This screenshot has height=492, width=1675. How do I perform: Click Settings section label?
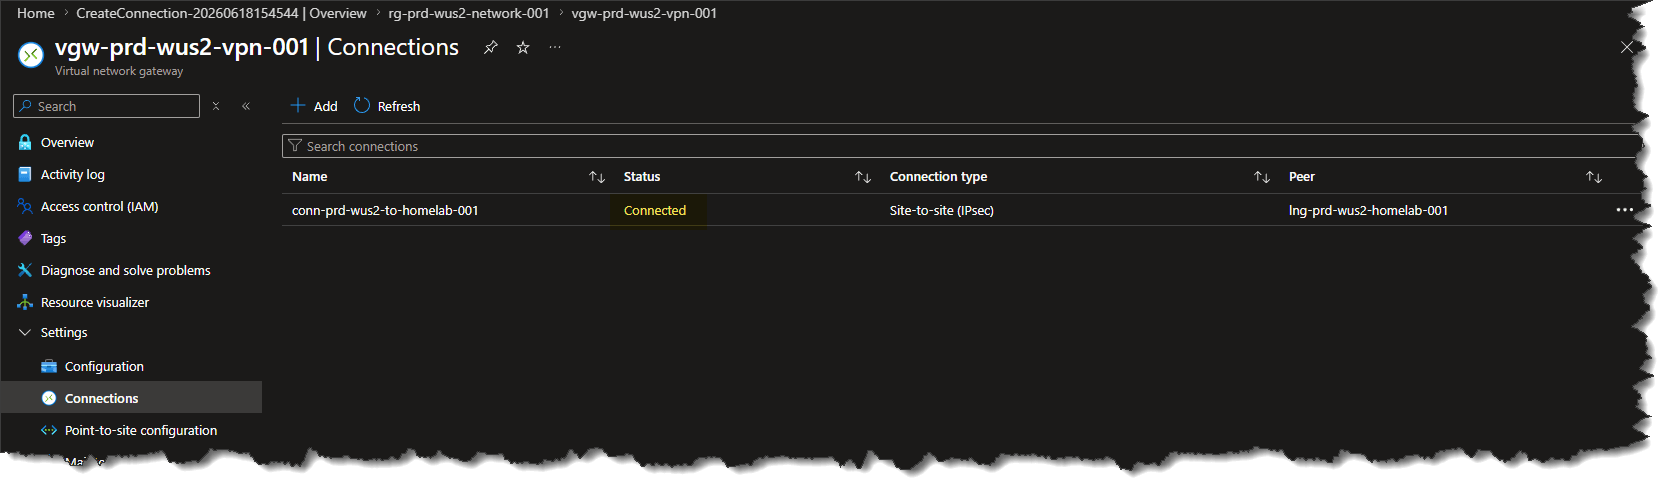coord(64,332)
